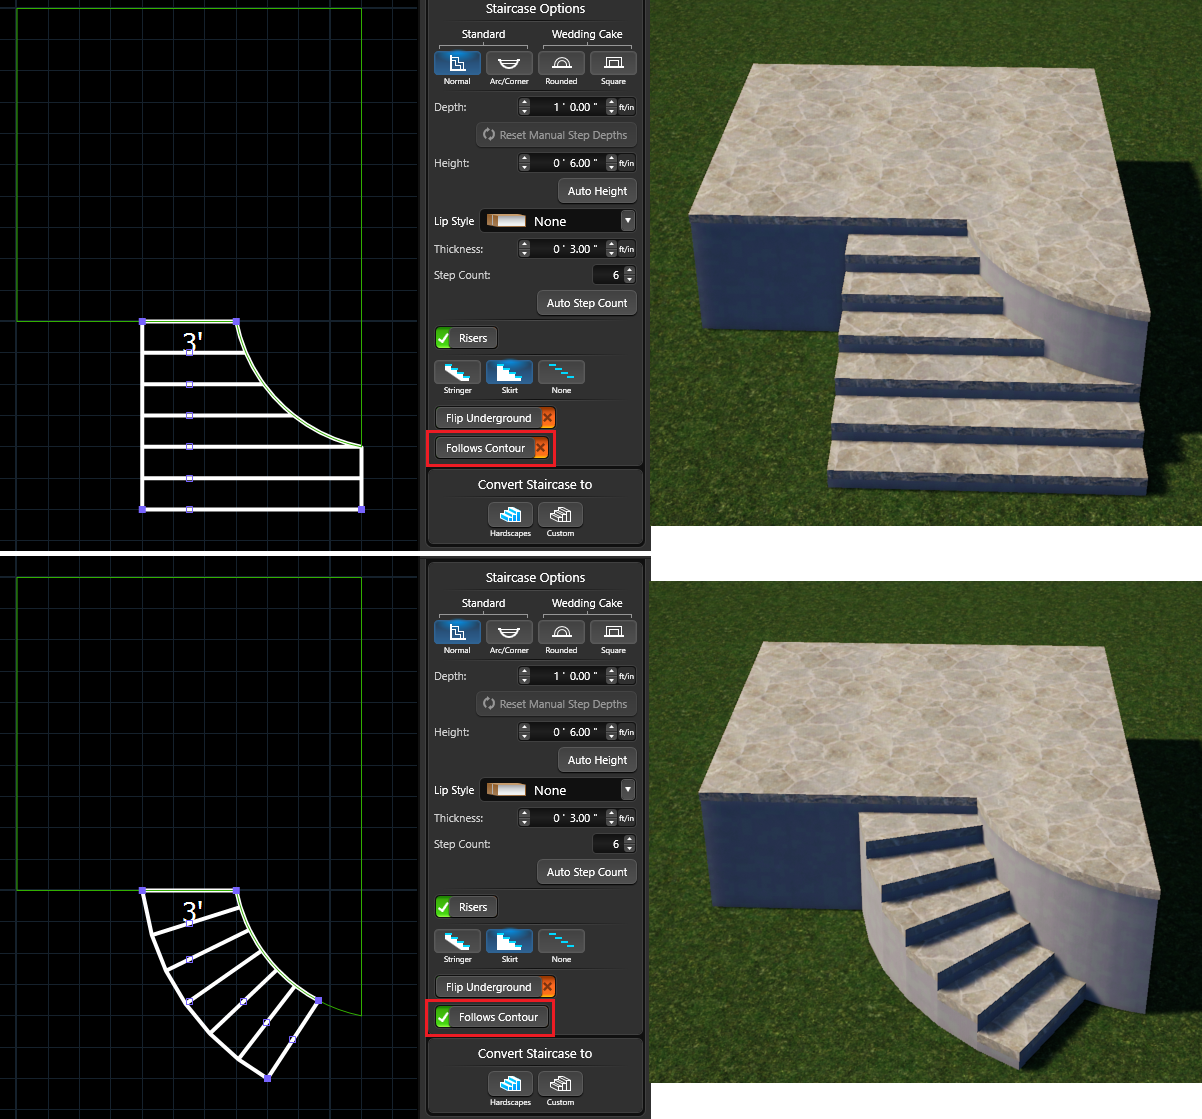1202x1119 pixels.
Task: Select the Arc/Corner staircase style
Action: (509, 62)
